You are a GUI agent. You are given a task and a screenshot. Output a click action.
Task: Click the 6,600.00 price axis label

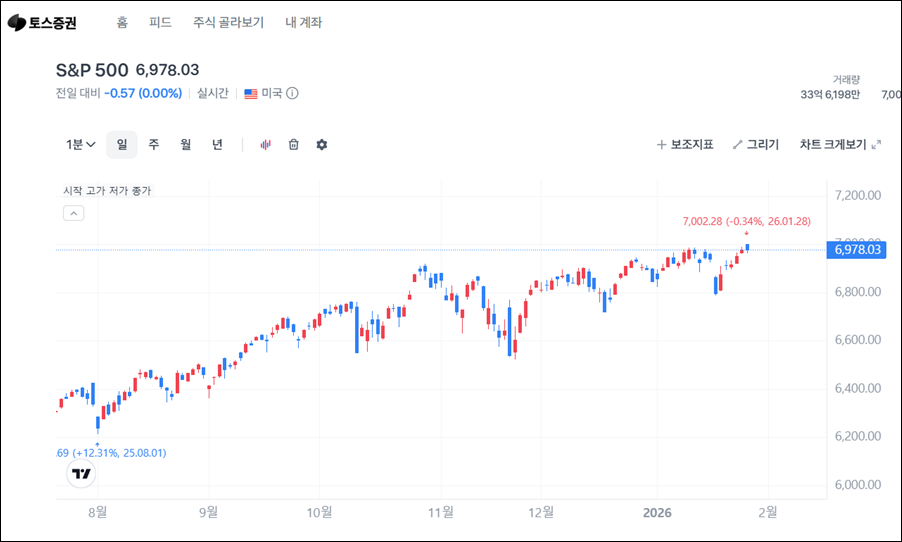pos(858,340)
